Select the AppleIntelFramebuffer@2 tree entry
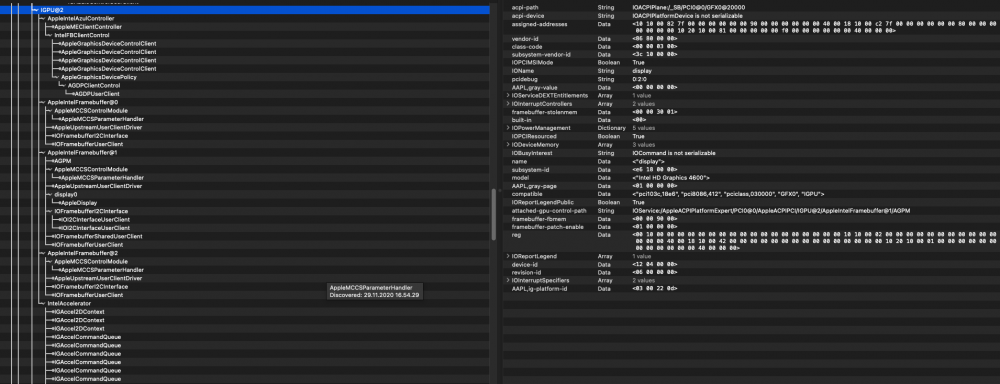The width and height of the screenshot is (1000, 384). (83, 253)
